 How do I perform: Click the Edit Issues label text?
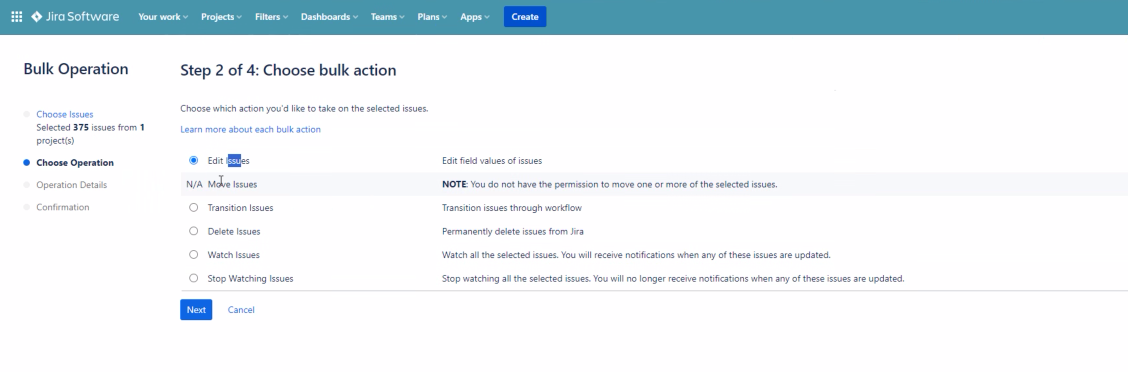(x=228, y=160)
